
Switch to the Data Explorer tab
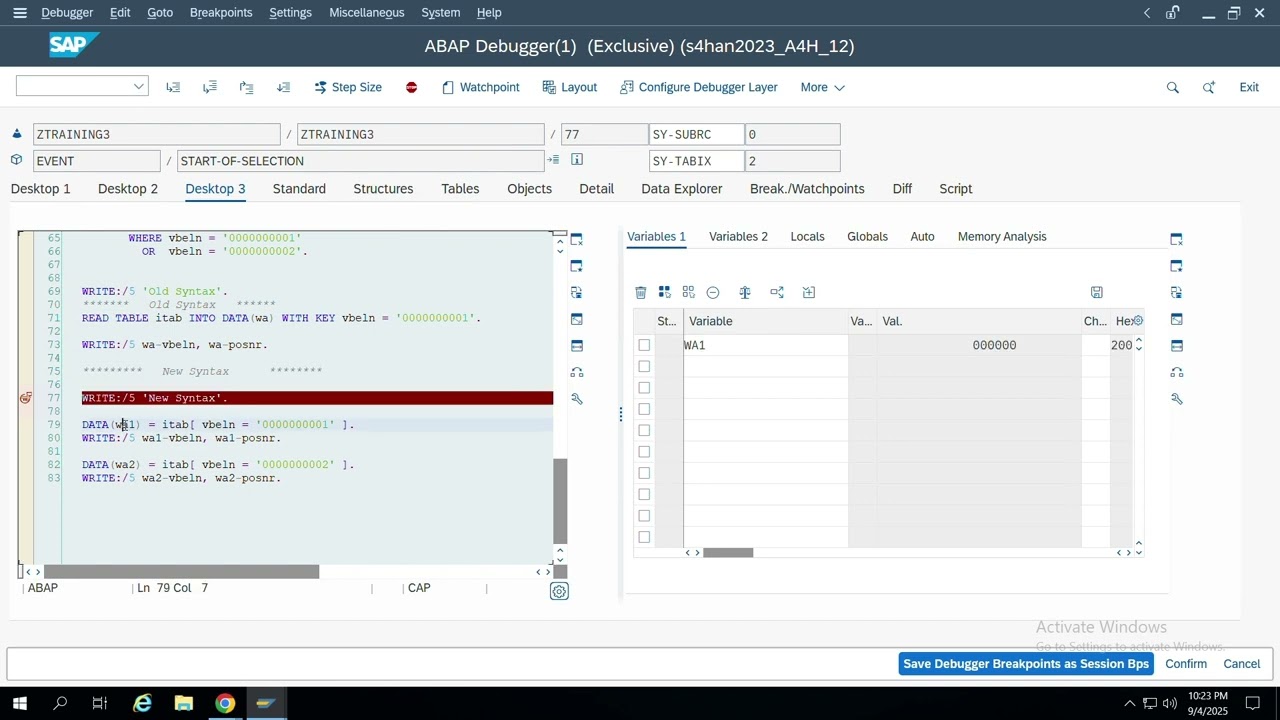(x=682, y=188)
